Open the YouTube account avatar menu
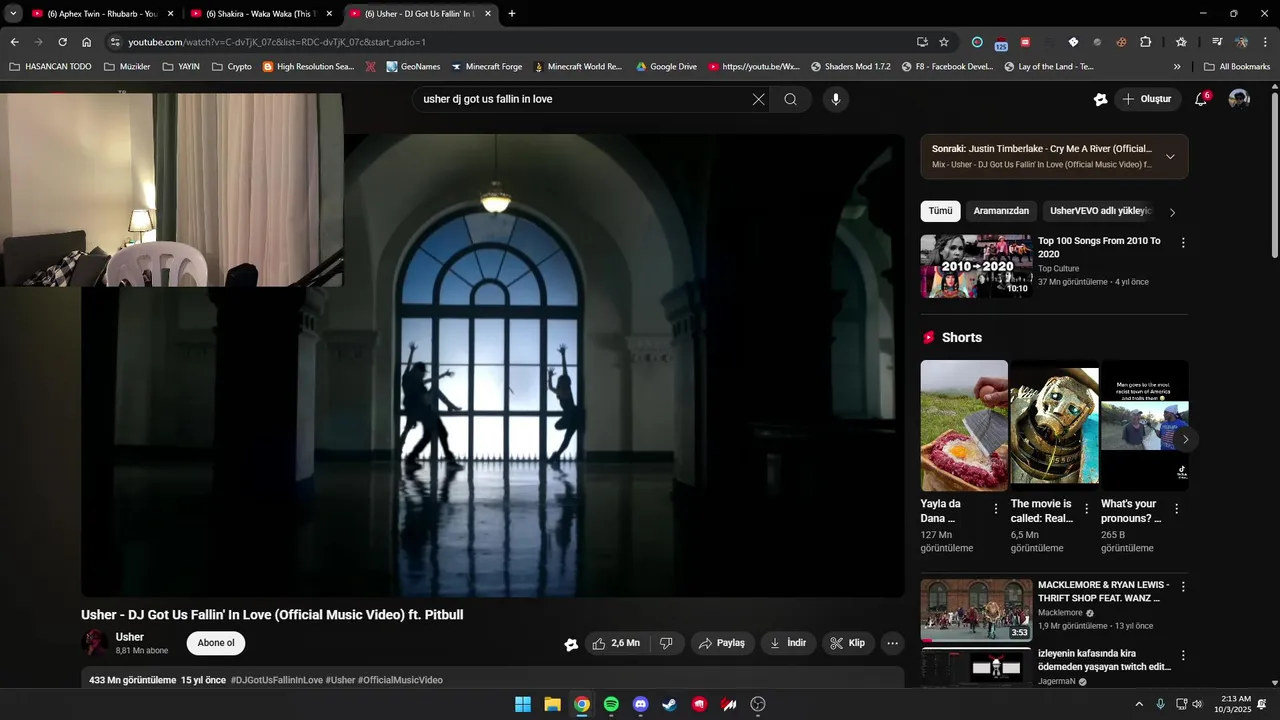The image size is (1280, 720). 1239,99
